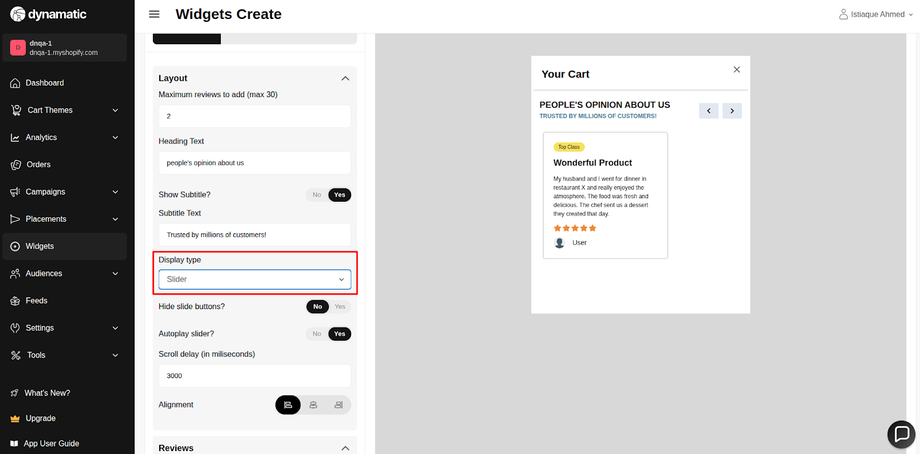Go to previous review slide arrow
920x454 pixels.
(709, 111)
